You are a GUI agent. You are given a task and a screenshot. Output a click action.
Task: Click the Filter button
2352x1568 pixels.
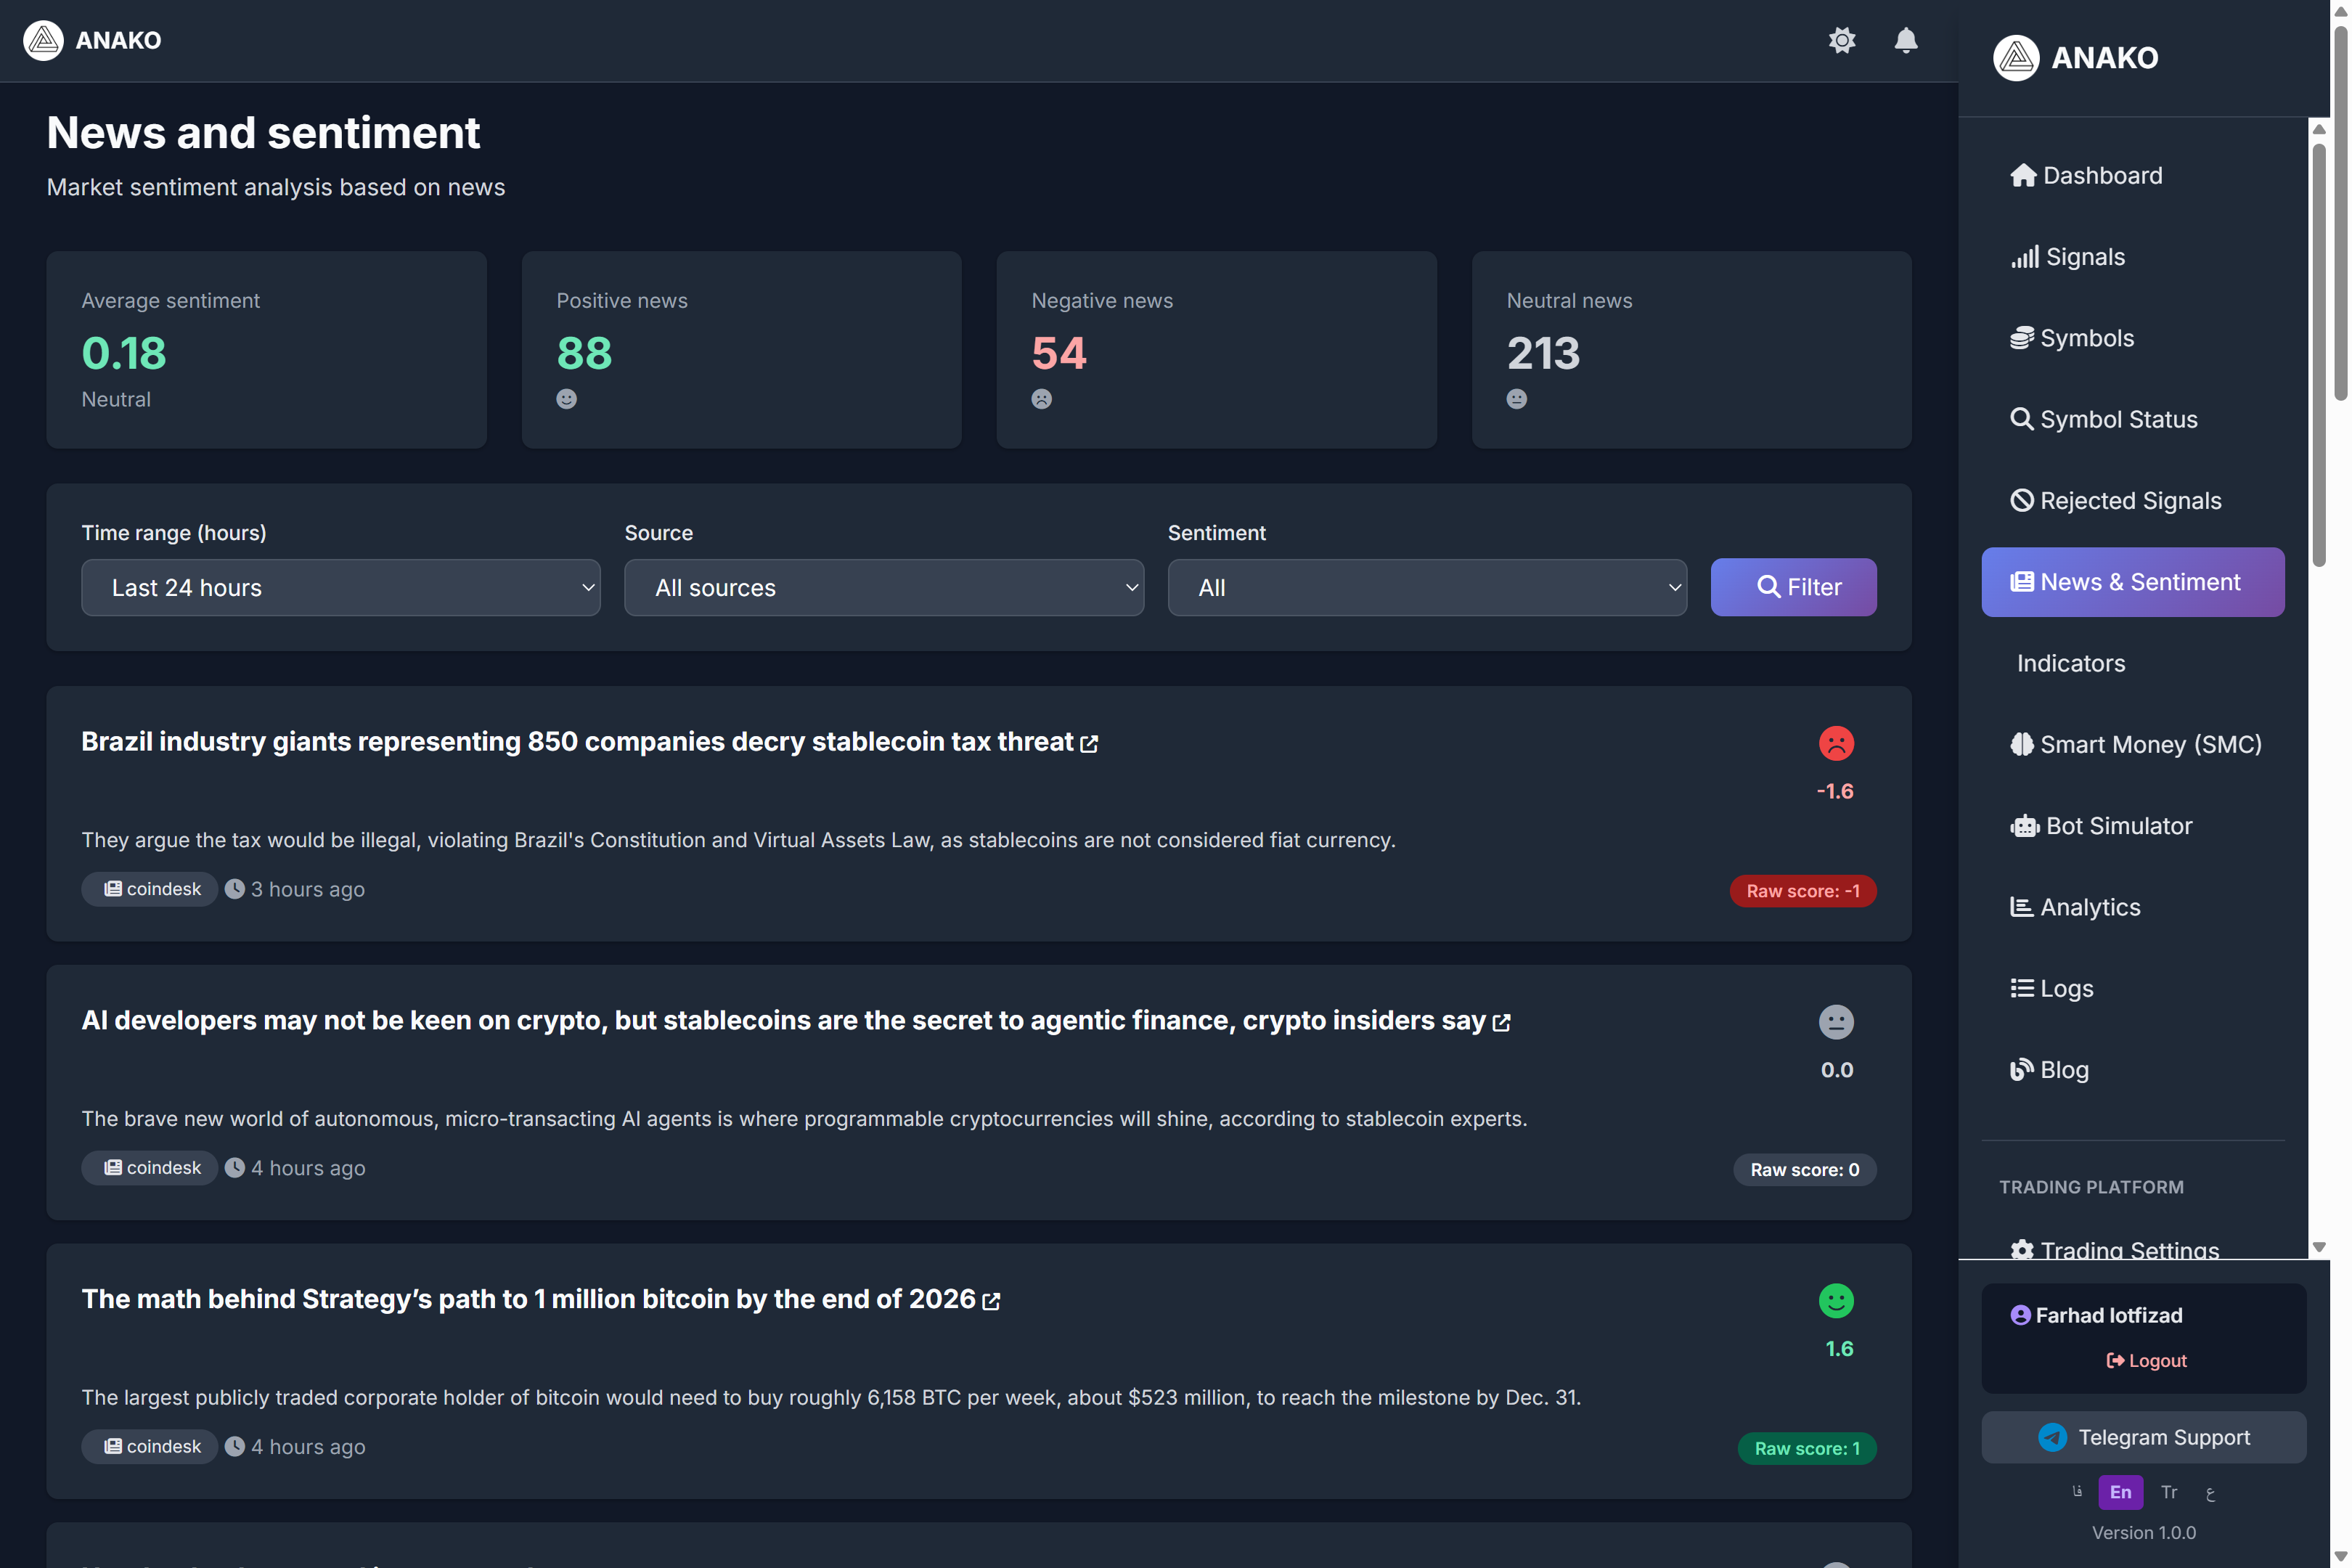pos(1793,587)
